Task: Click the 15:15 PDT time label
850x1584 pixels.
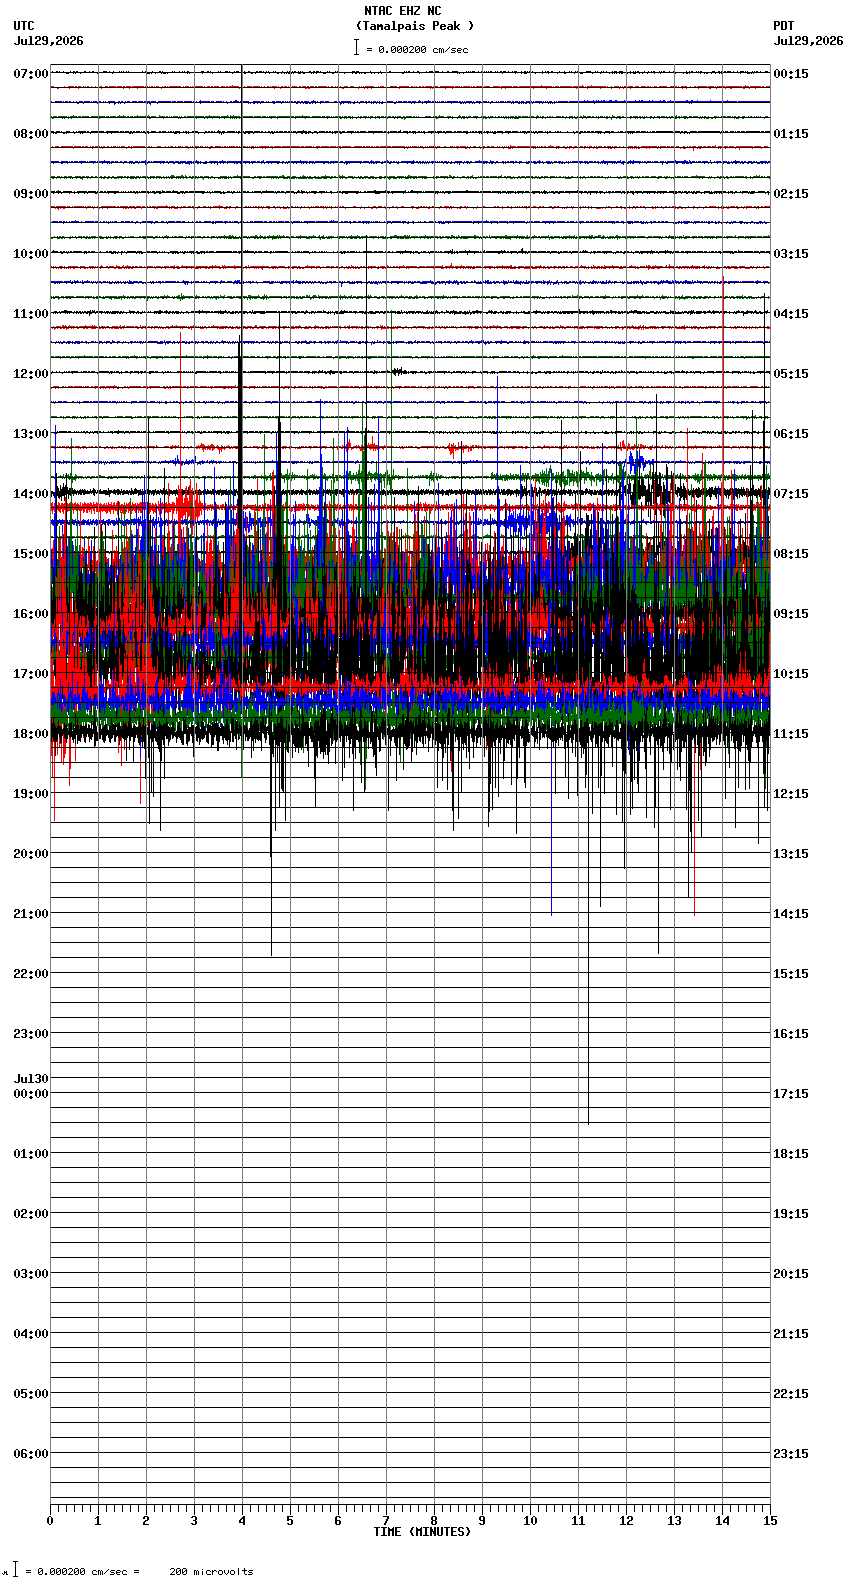Action: (791, 974)
